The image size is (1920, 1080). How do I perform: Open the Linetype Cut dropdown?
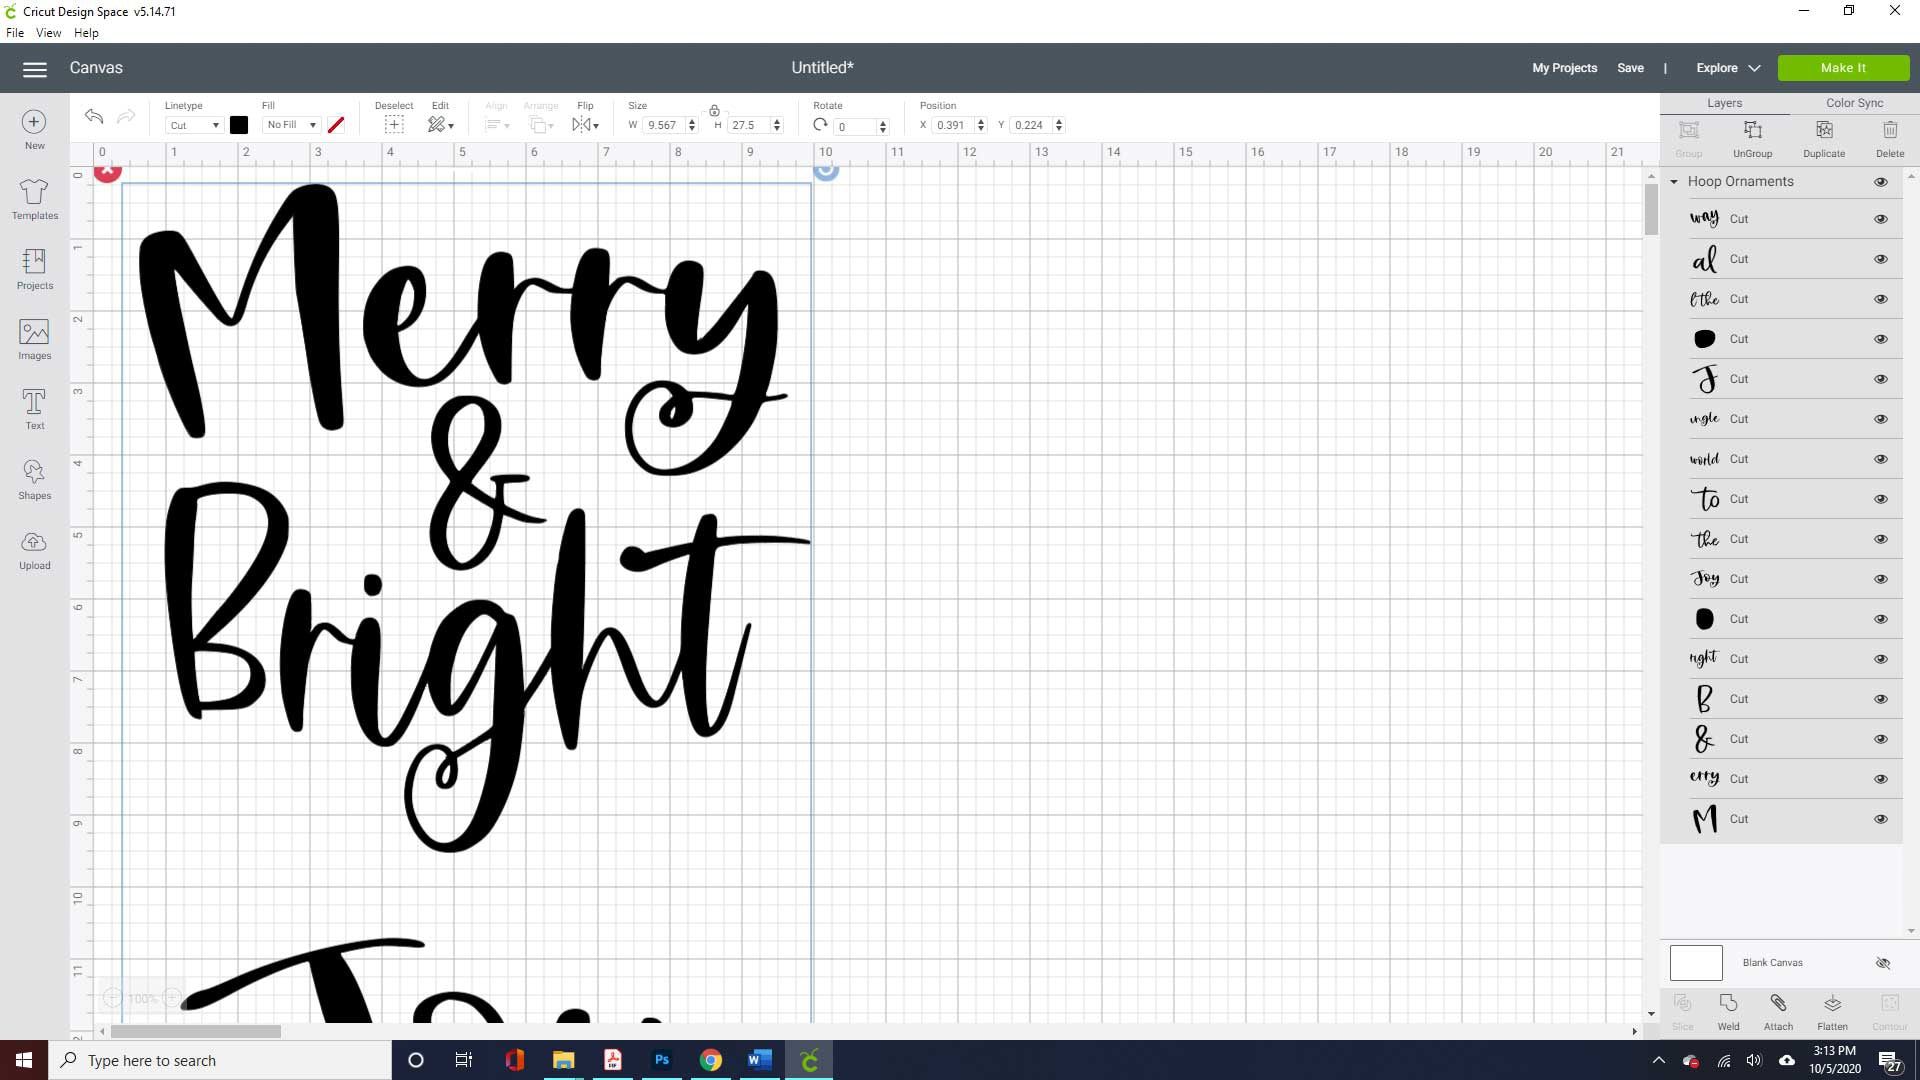(193, 125)
